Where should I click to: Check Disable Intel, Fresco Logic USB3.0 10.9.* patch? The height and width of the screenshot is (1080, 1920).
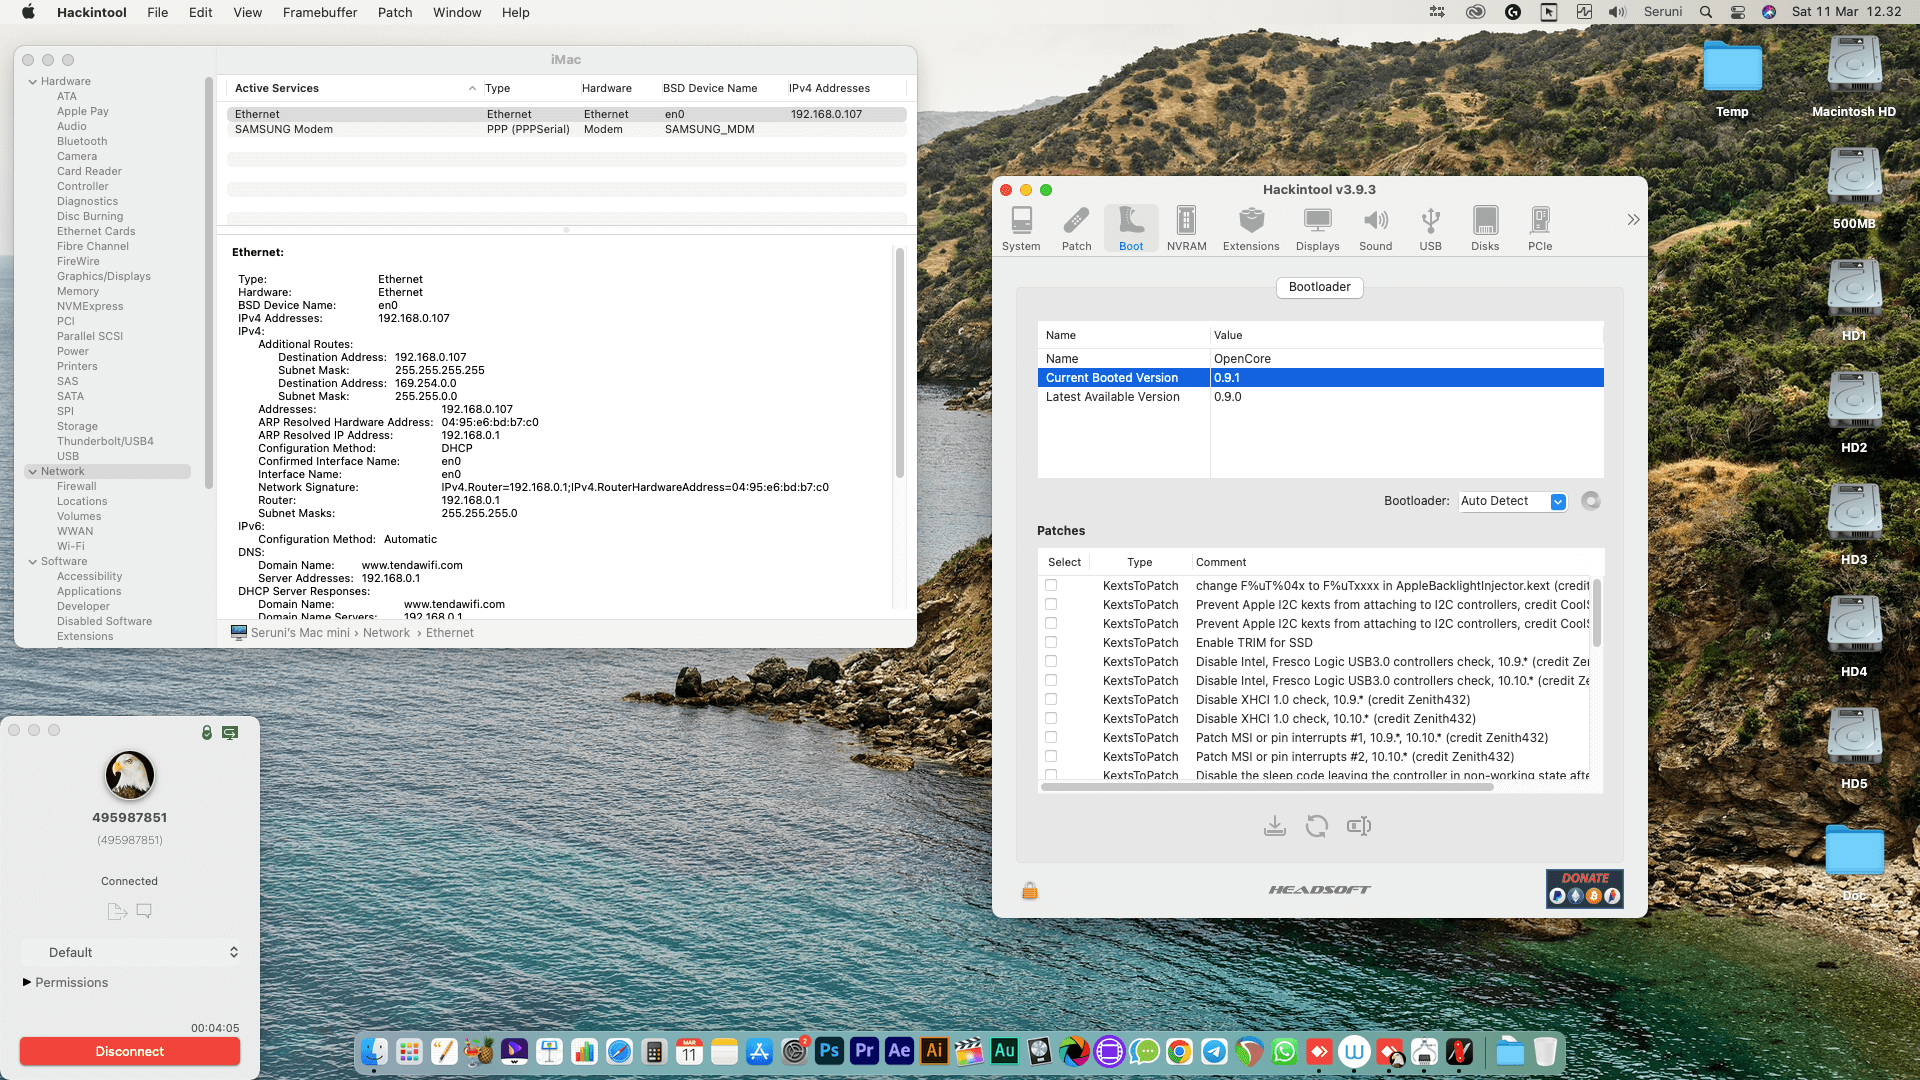coord(1051,661)
